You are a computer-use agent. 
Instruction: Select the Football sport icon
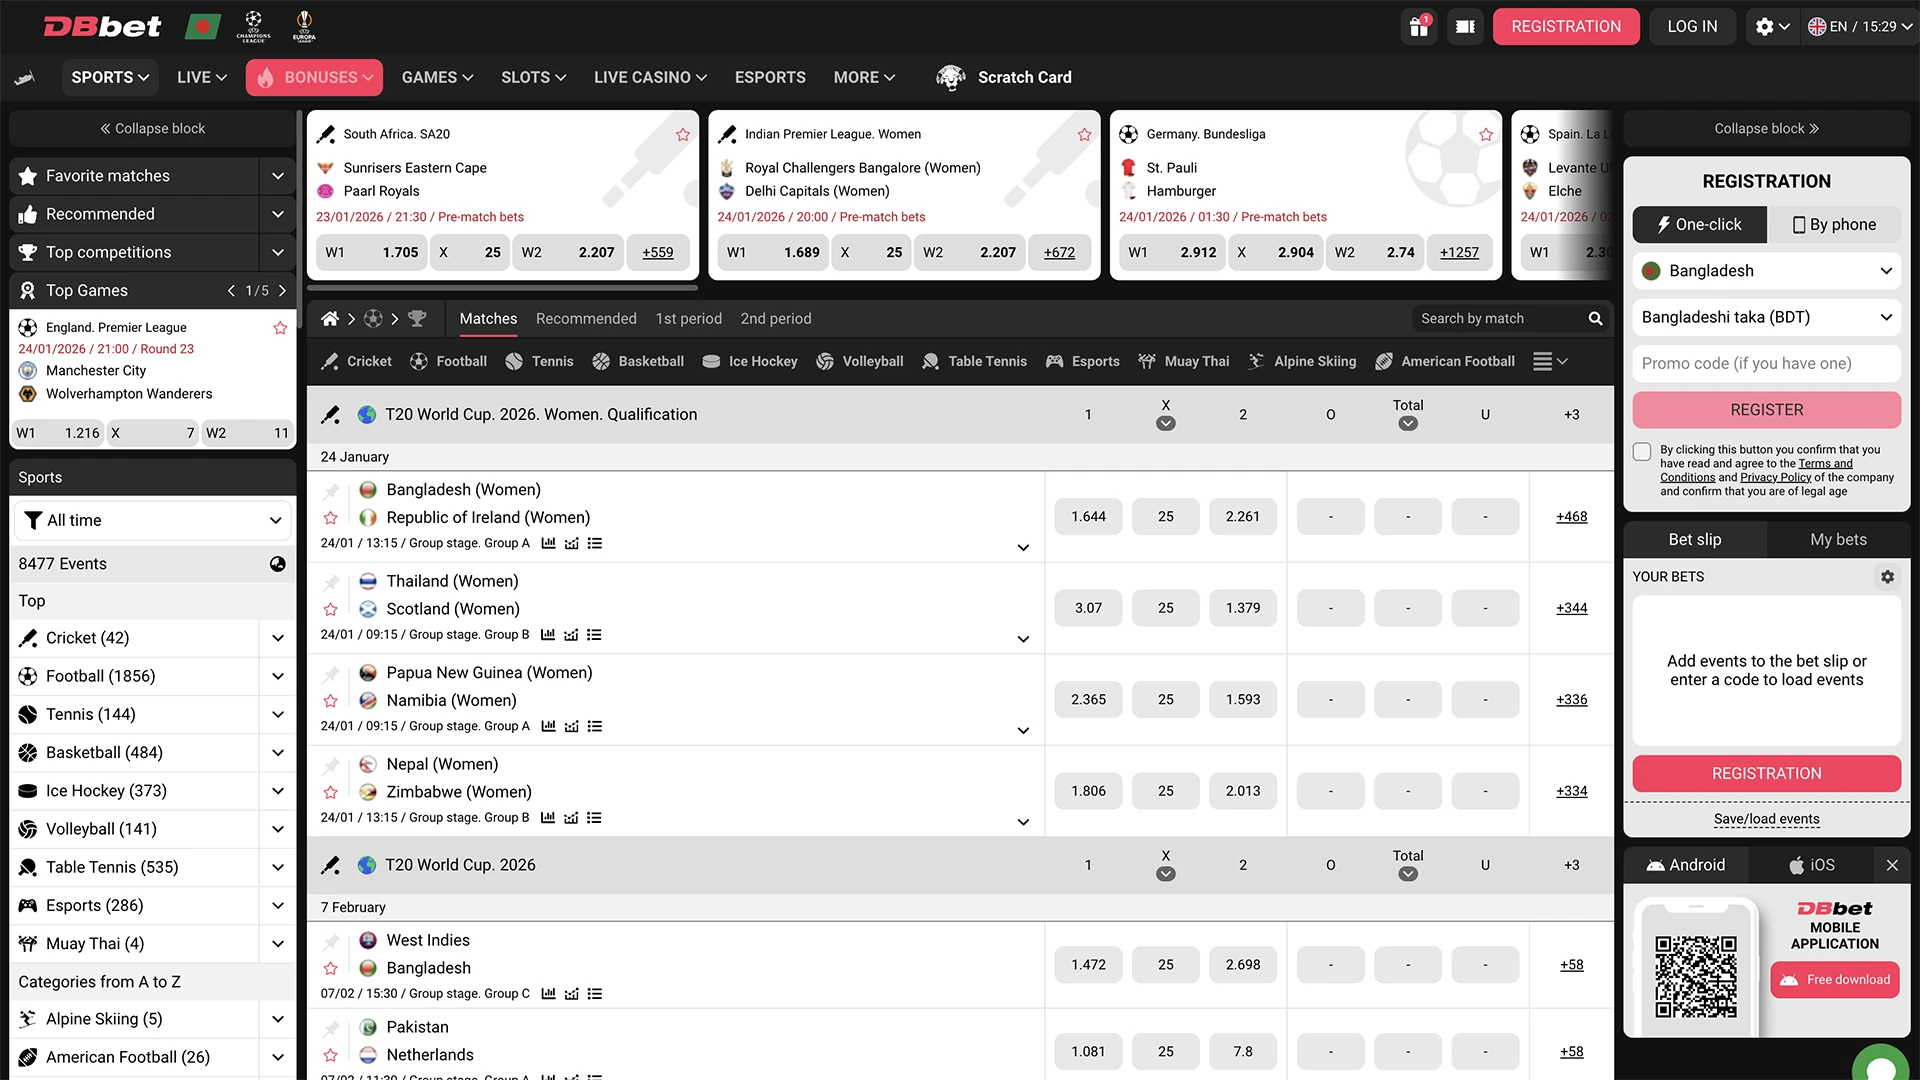[417, 361]
